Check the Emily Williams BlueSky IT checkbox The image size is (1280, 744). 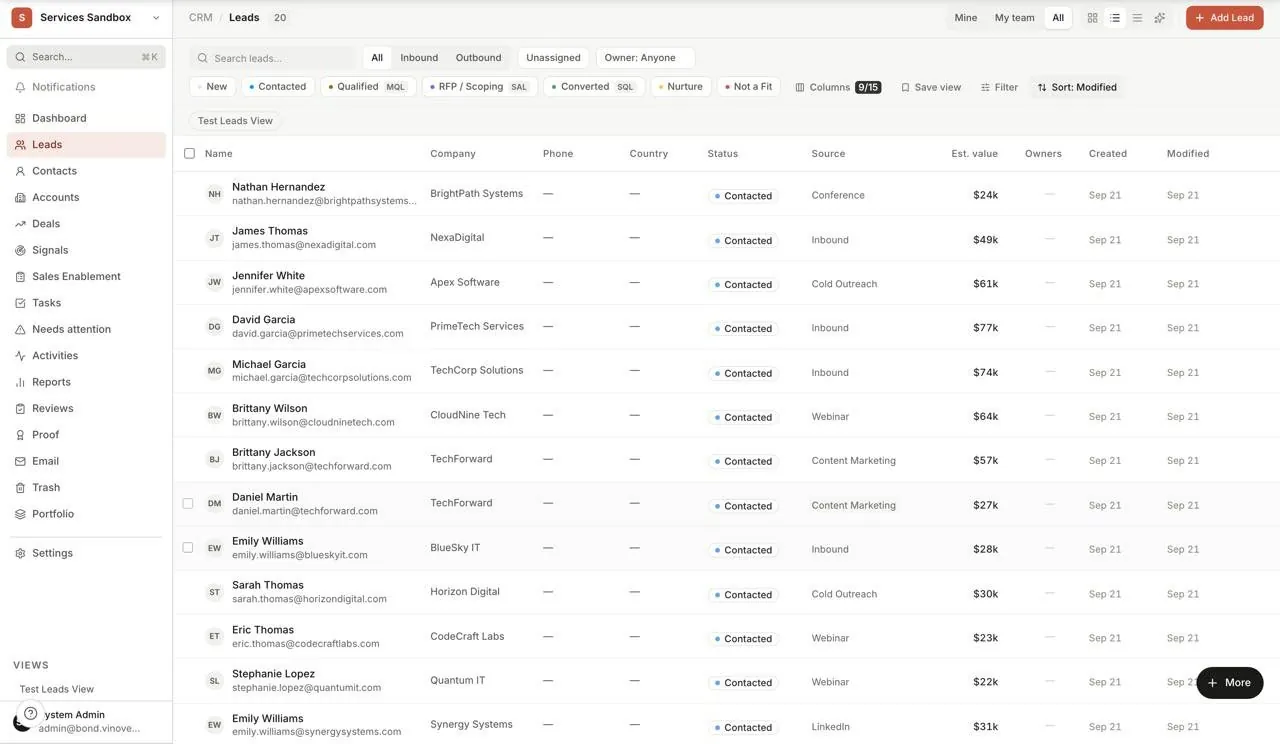pos(188,548)
